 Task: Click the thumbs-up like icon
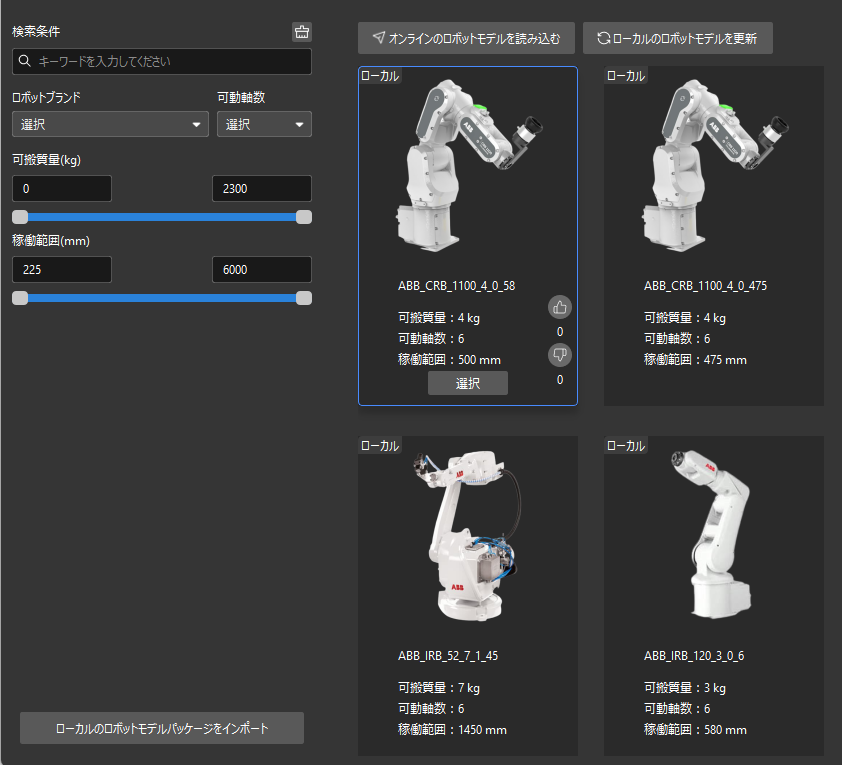tap(560, 307)
